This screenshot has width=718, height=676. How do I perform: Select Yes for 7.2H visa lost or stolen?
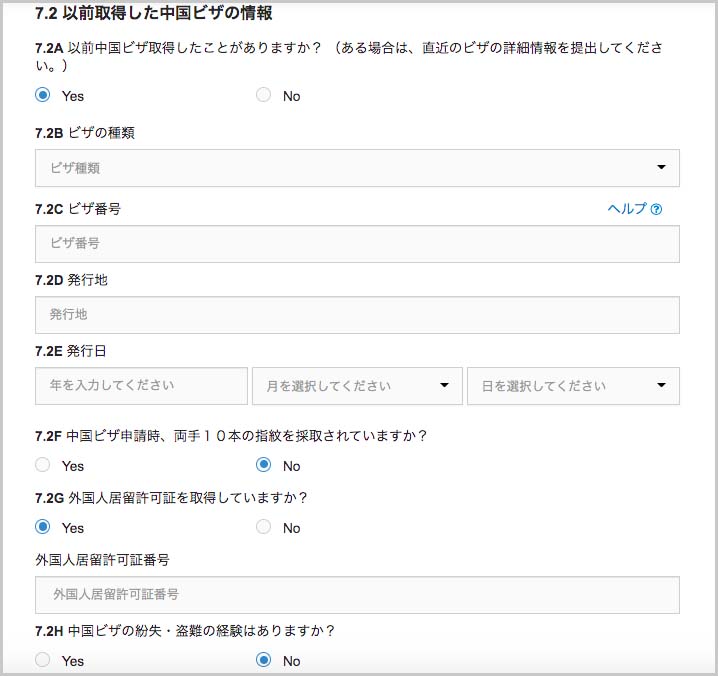43,660
